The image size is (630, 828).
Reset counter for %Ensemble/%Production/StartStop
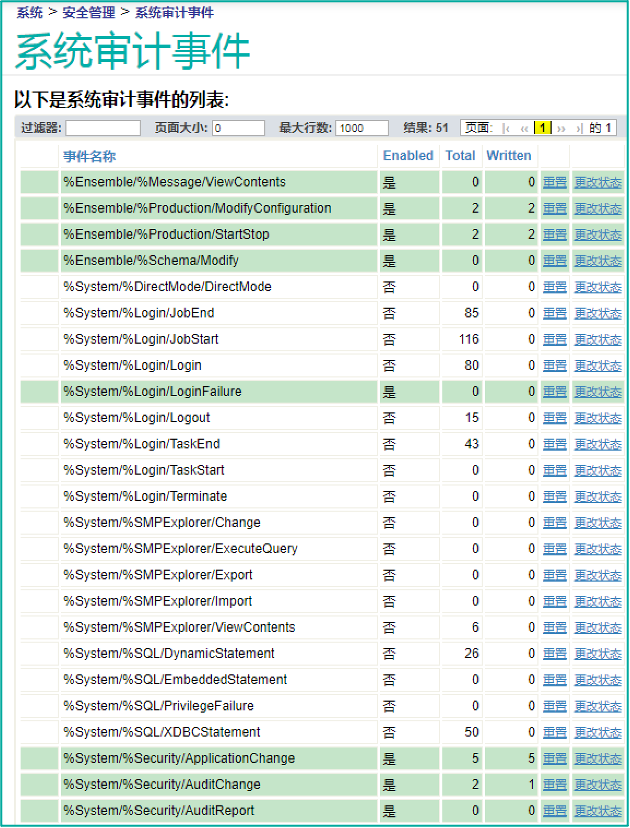554,235
